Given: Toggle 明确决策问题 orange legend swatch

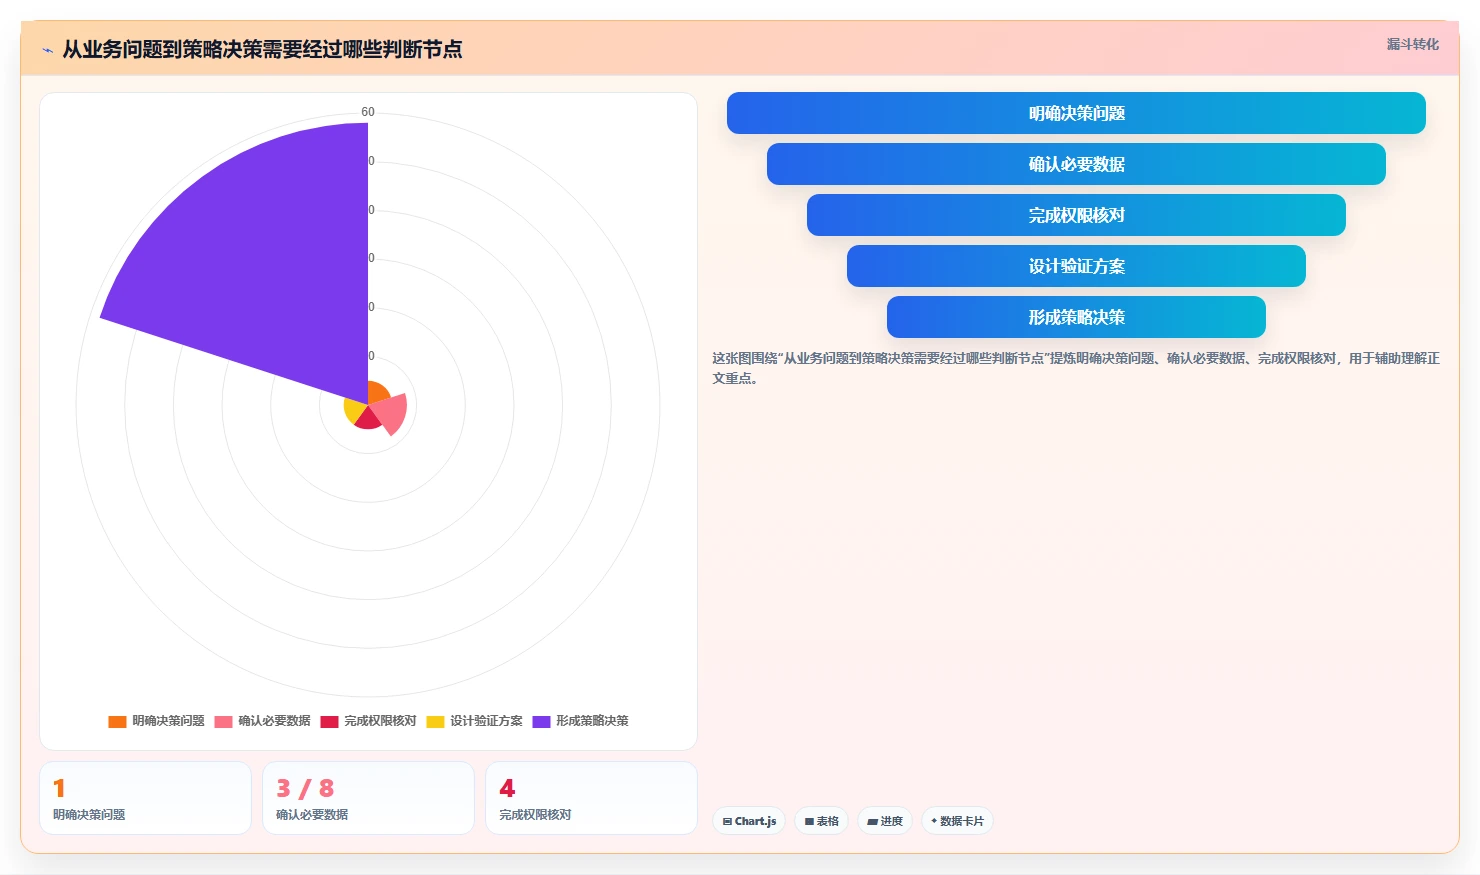Looking at the screenshot, I should [x=117, y=721].
